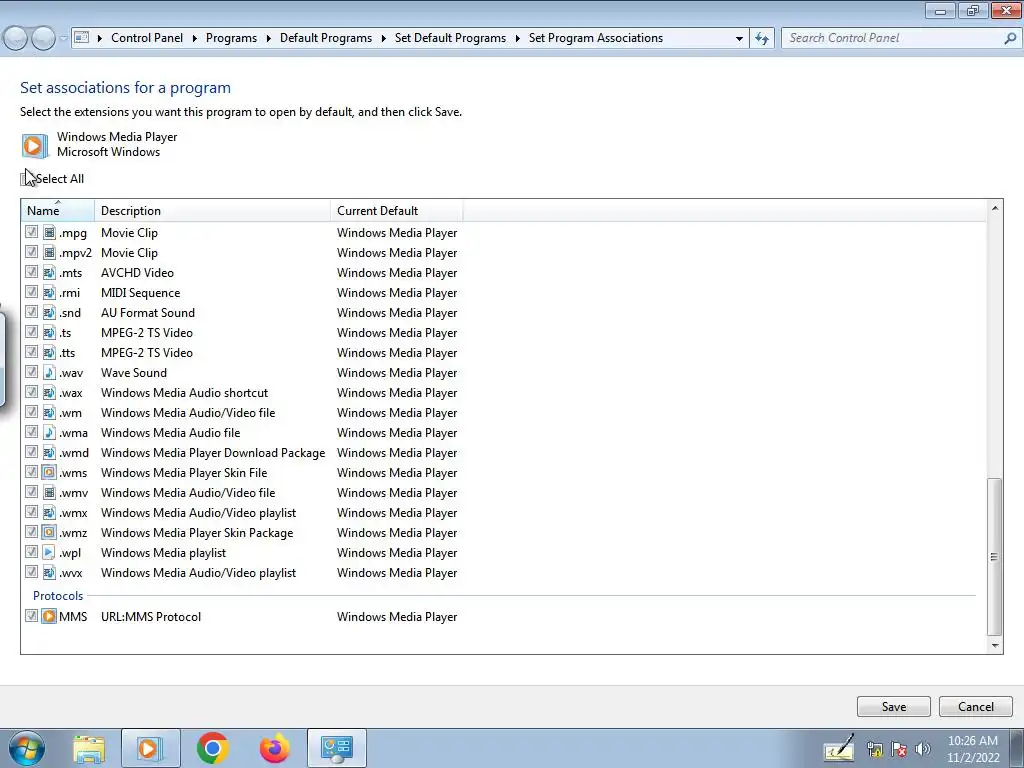
Task: Go to Set Default Programs breadcrumb
Action: [451, 38]
